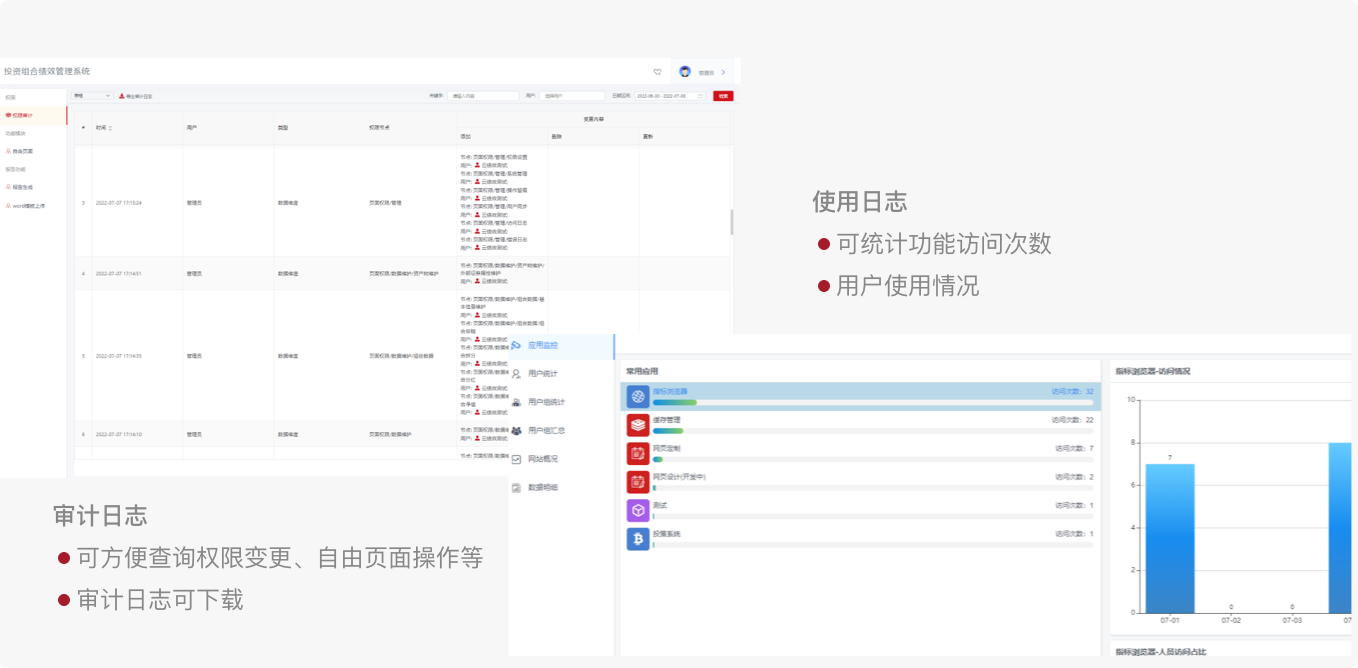Click the user avatar icon
The image size is (1358, 668).
[685, 72]
